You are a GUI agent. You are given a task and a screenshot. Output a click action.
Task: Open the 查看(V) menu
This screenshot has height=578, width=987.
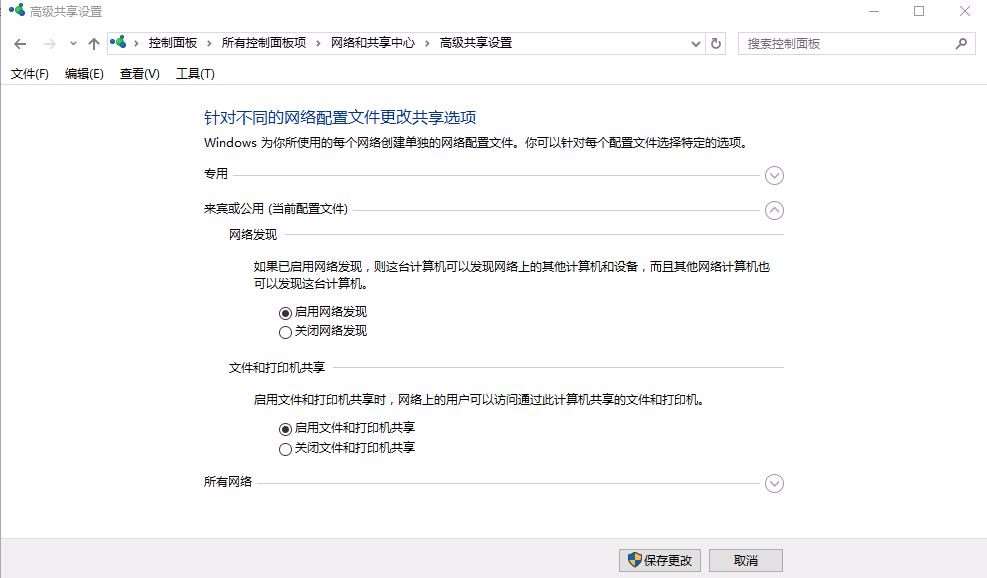click(140, 74)
